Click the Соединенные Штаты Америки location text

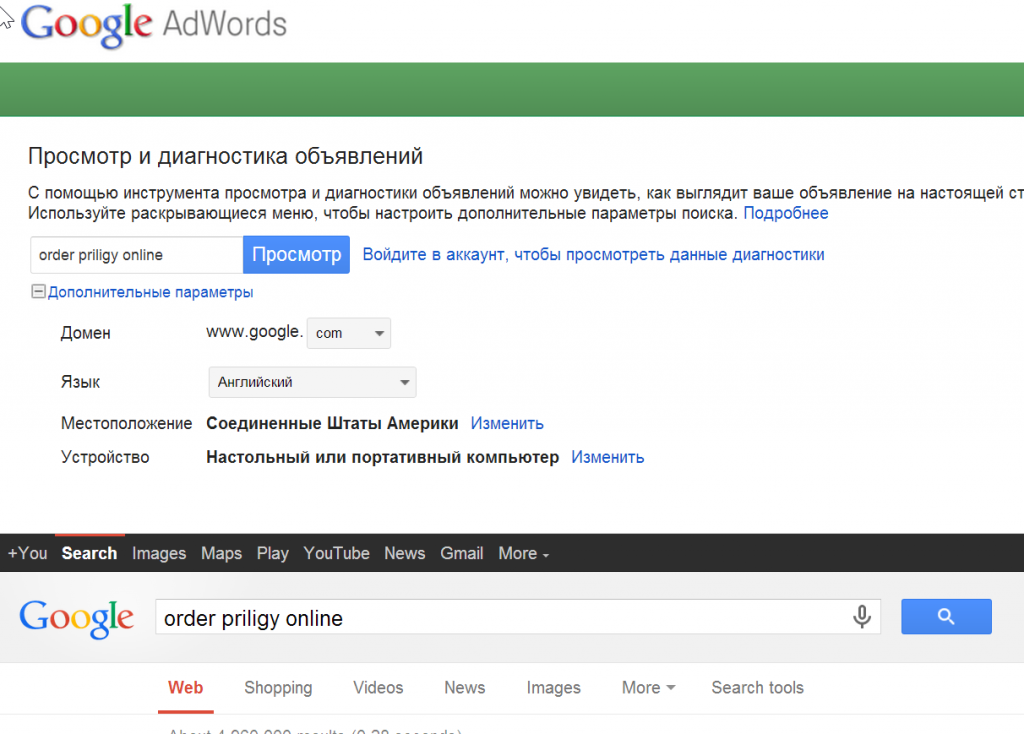point(332,424)
